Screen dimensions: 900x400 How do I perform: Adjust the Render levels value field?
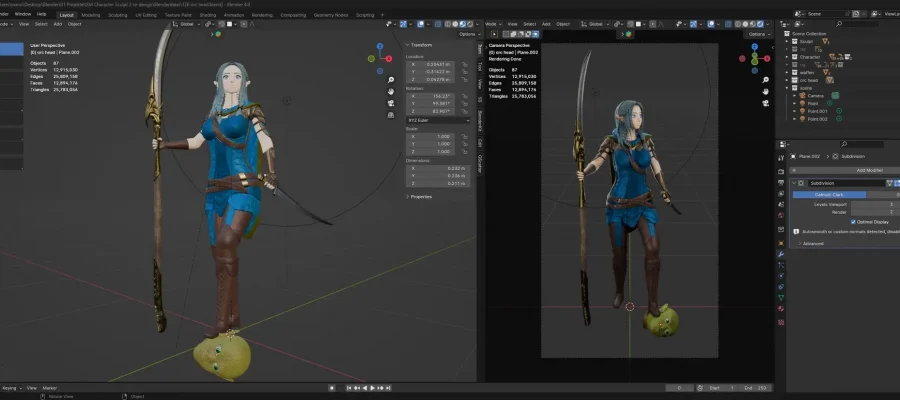pyautogui.click(x=875, y=212)
